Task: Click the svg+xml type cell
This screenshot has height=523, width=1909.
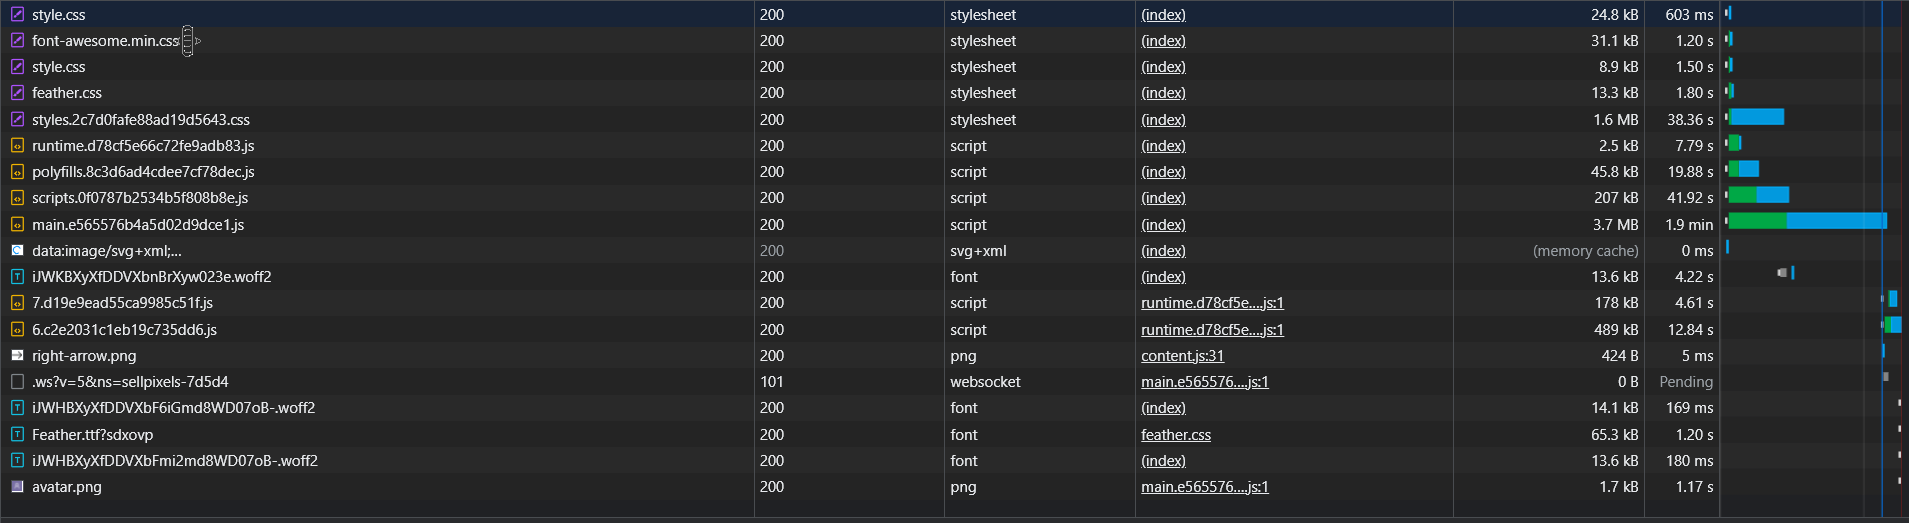Action: (x=978, y=251)
